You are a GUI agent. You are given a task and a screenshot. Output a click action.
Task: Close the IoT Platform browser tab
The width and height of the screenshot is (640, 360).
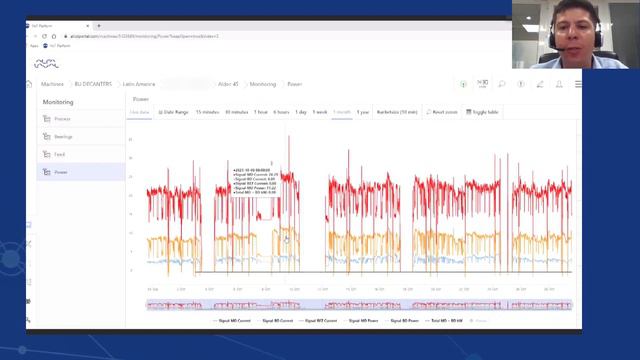click(x=87, y=26)
